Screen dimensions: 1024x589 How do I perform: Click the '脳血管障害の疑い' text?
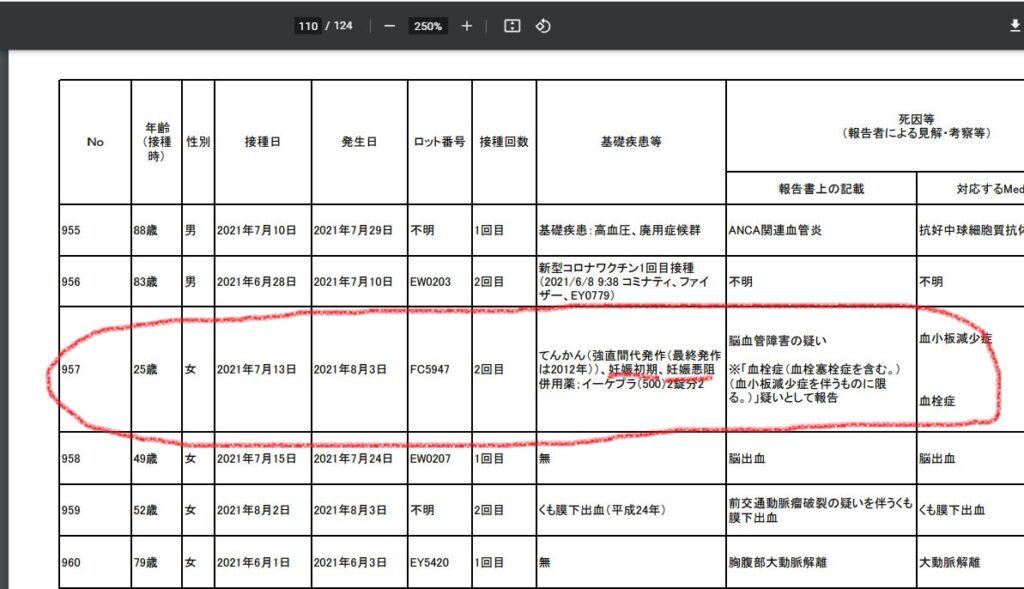[778, 341]
